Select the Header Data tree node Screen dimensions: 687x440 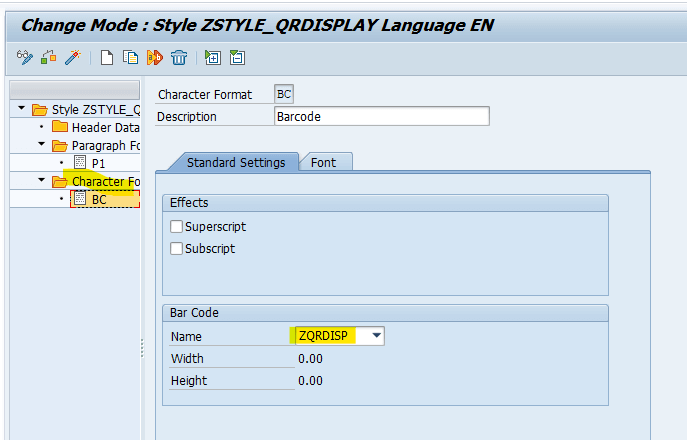point(106,128)
